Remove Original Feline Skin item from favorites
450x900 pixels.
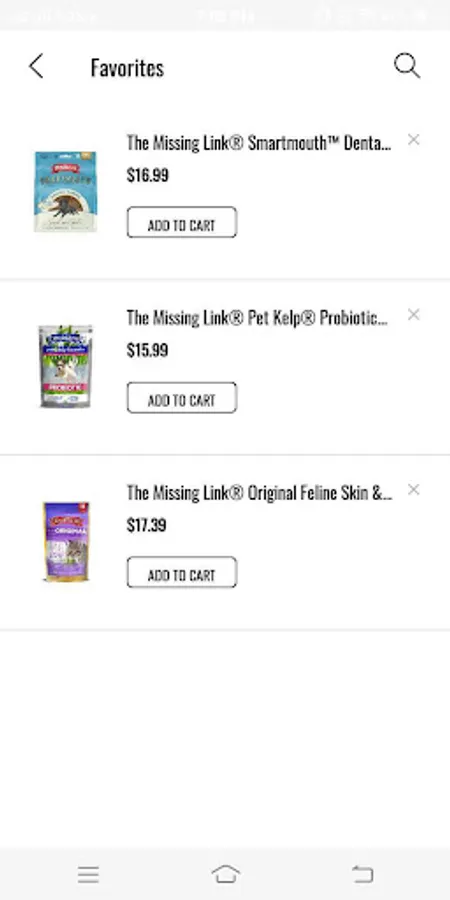413,490
